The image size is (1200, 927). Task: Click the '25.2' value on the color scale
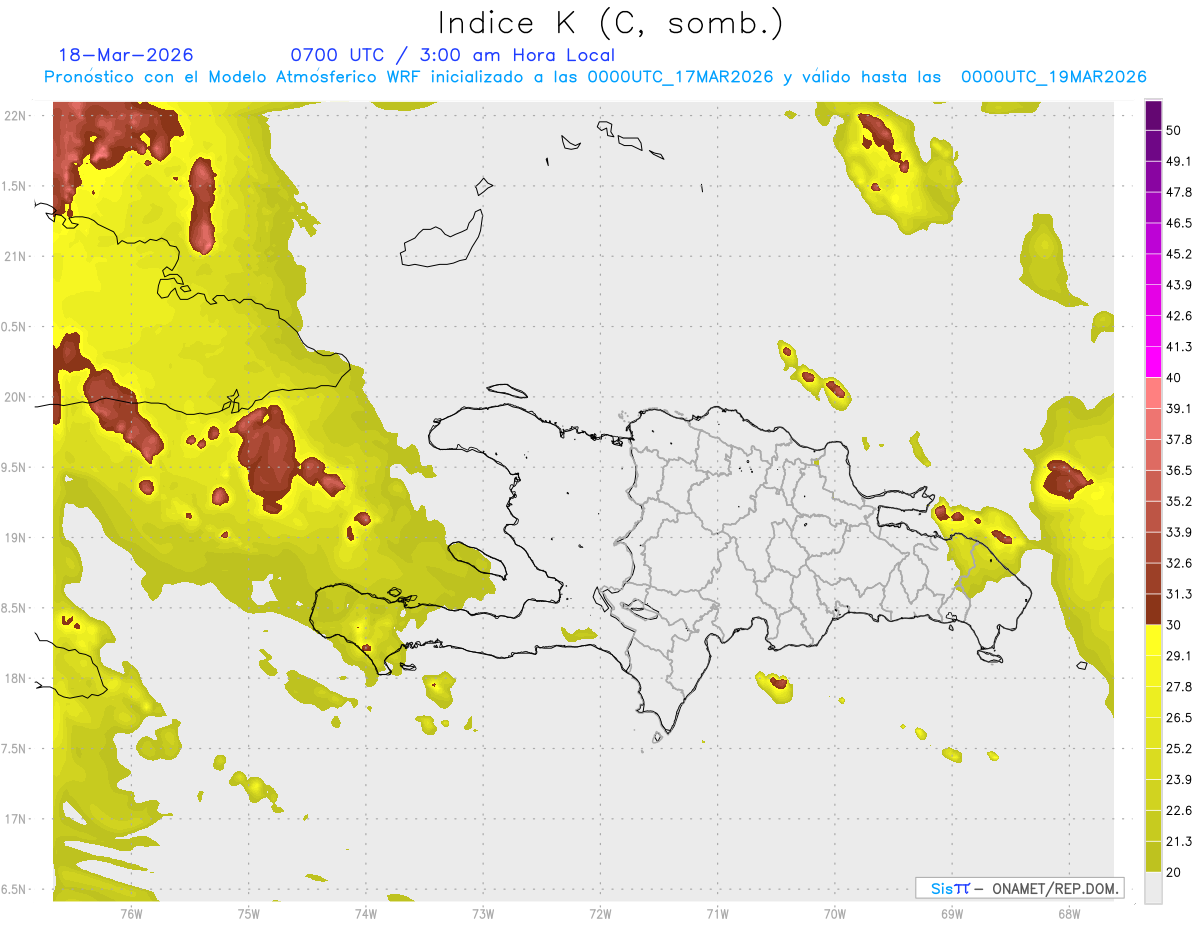coord(1179,749)
